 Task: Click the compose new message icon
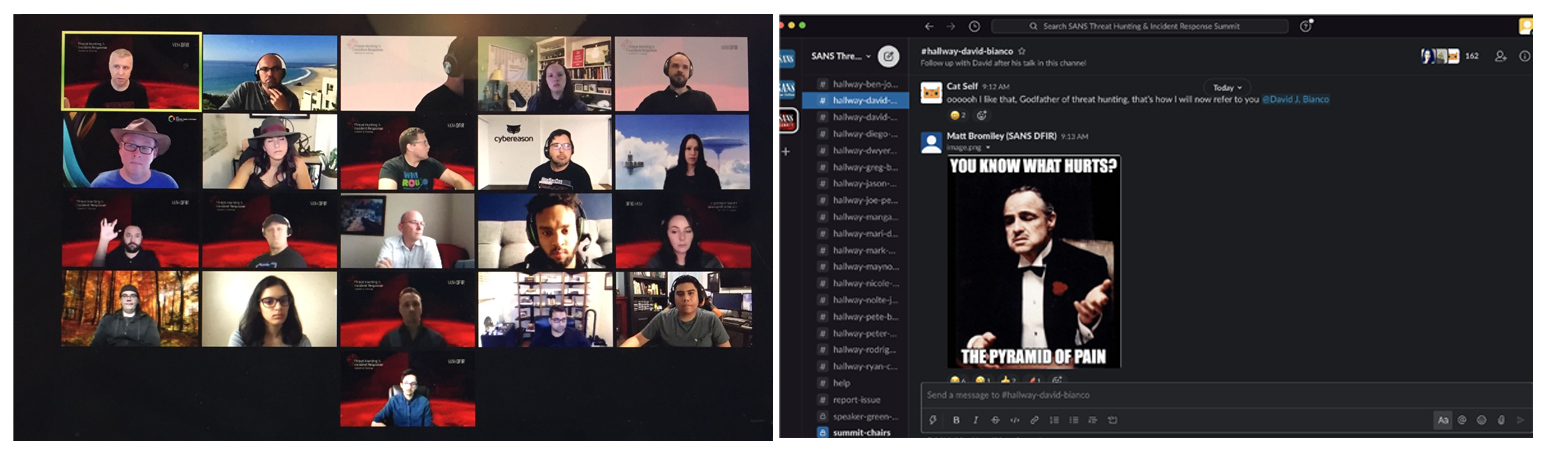click(888, 56)
